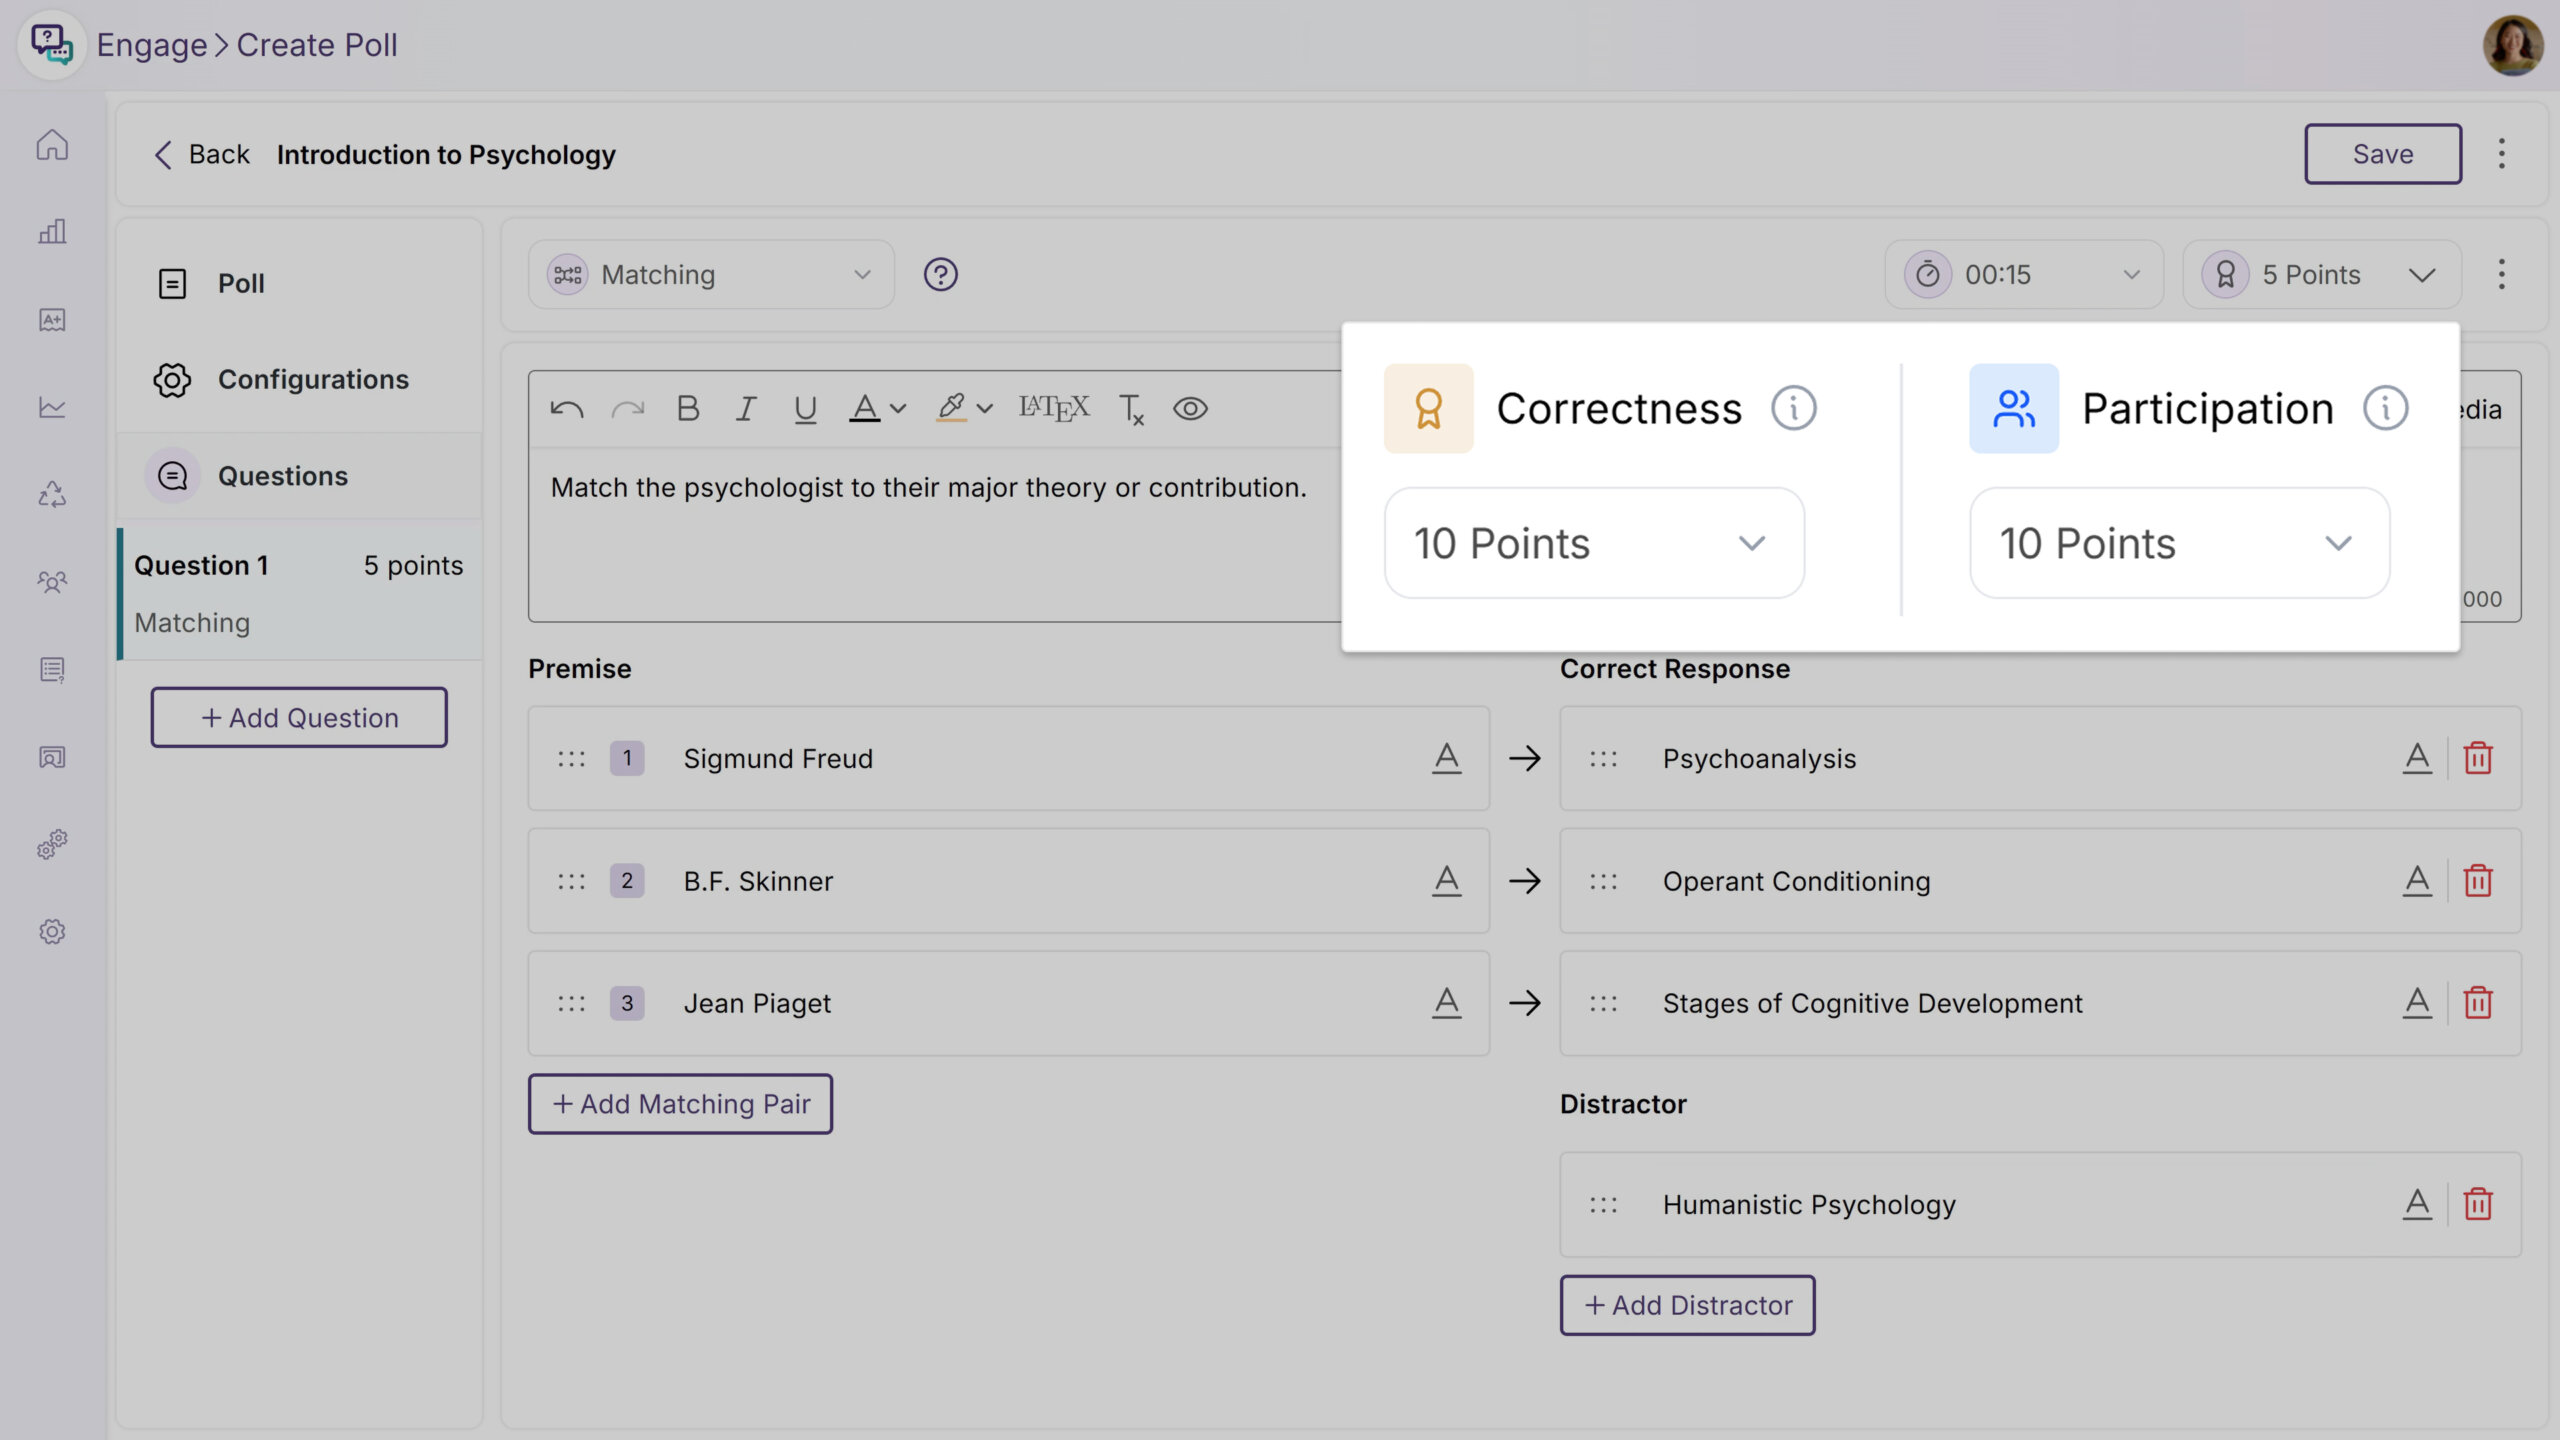Toggle italic formatting
The image size is (2560, 1440).
tap(746, 409)
